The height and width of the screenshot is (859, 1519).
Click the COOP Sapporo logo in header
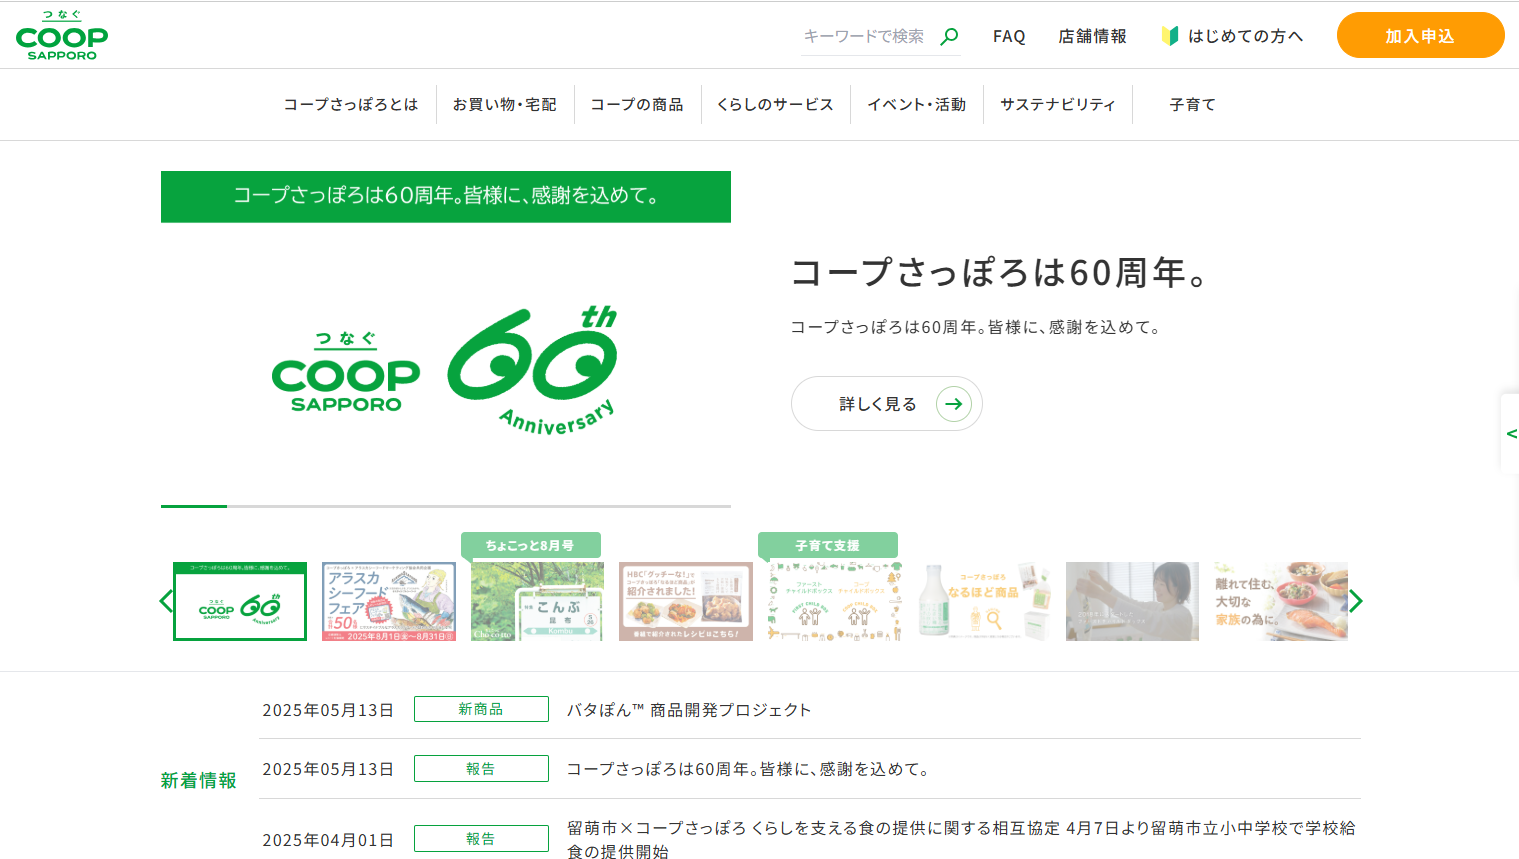62,36
